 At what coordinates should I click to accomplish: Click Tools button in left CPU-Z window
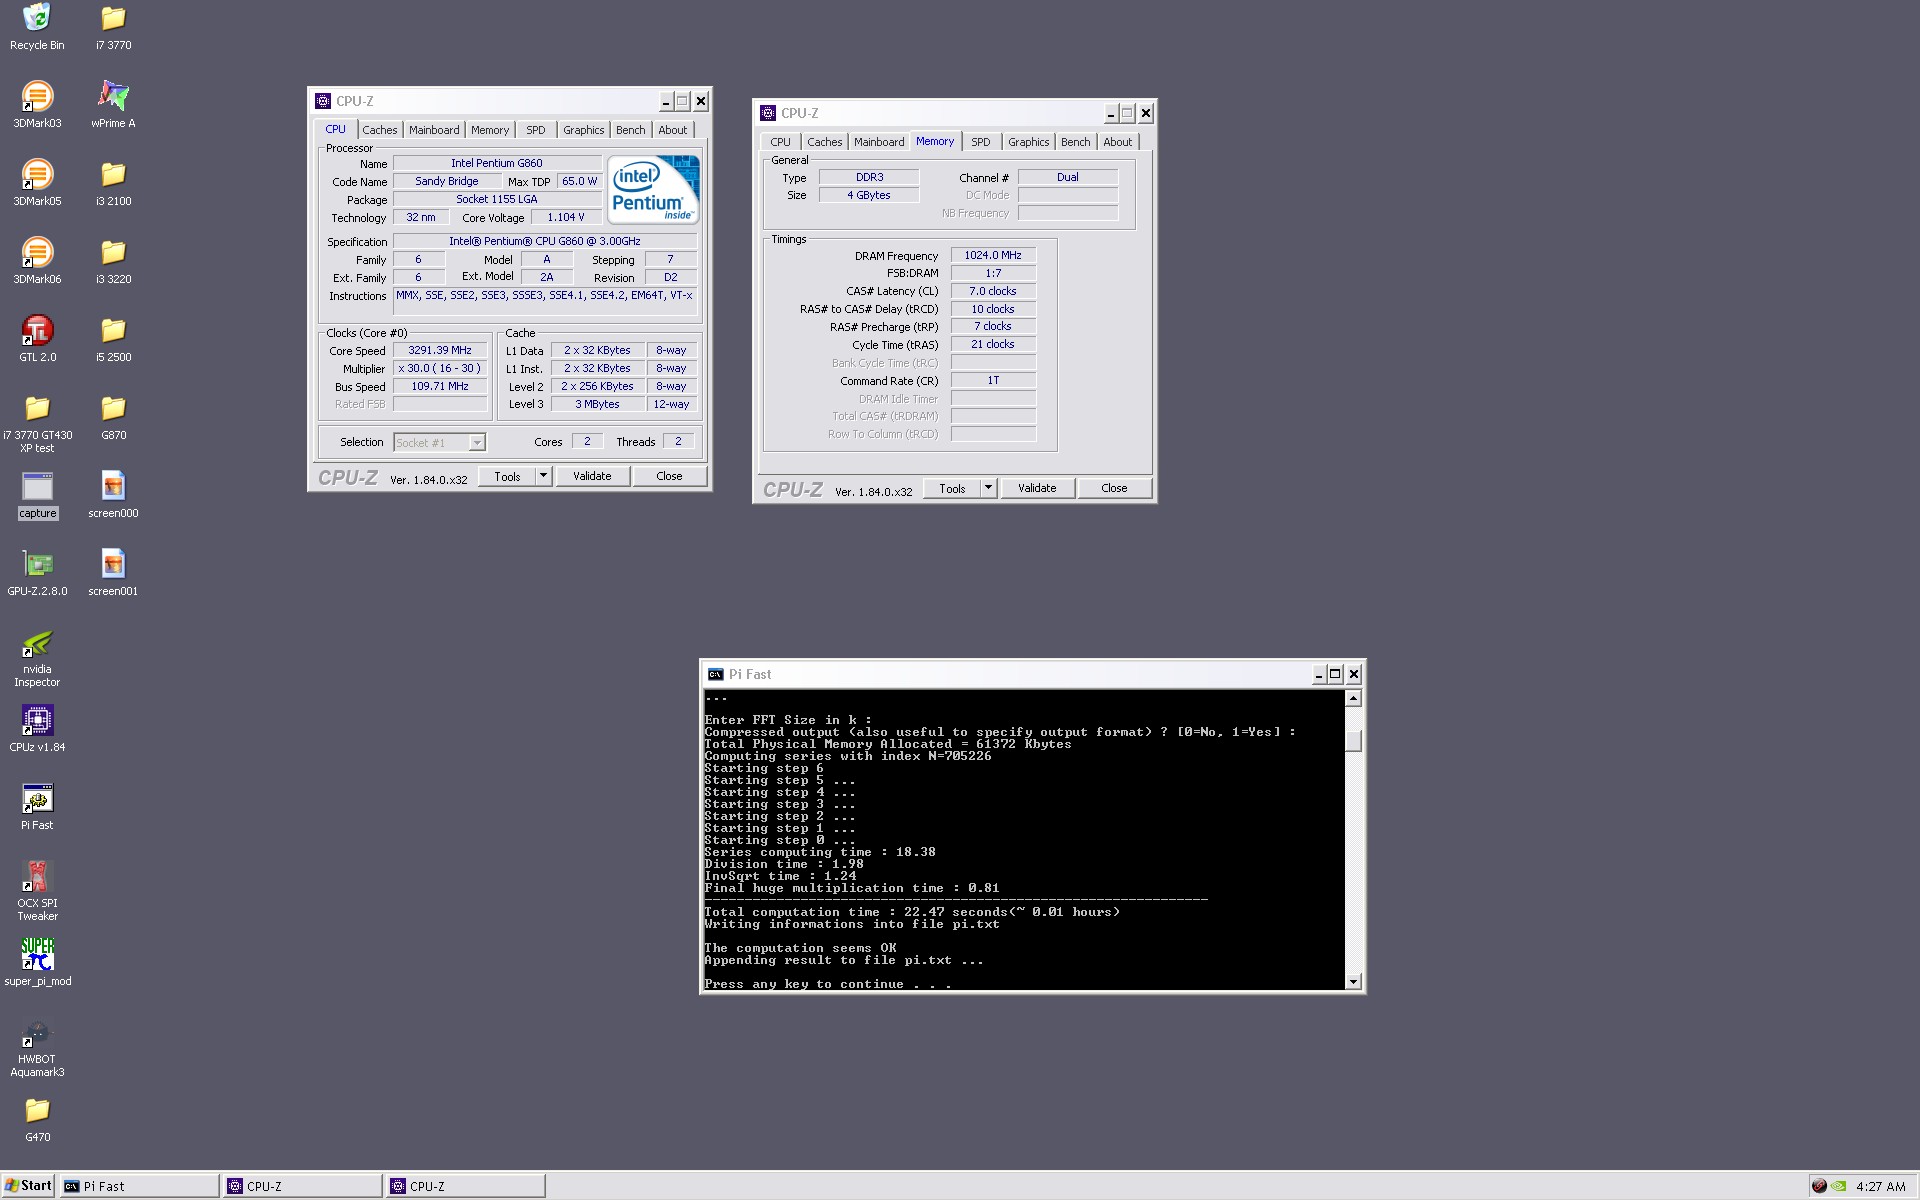[507, 476]
